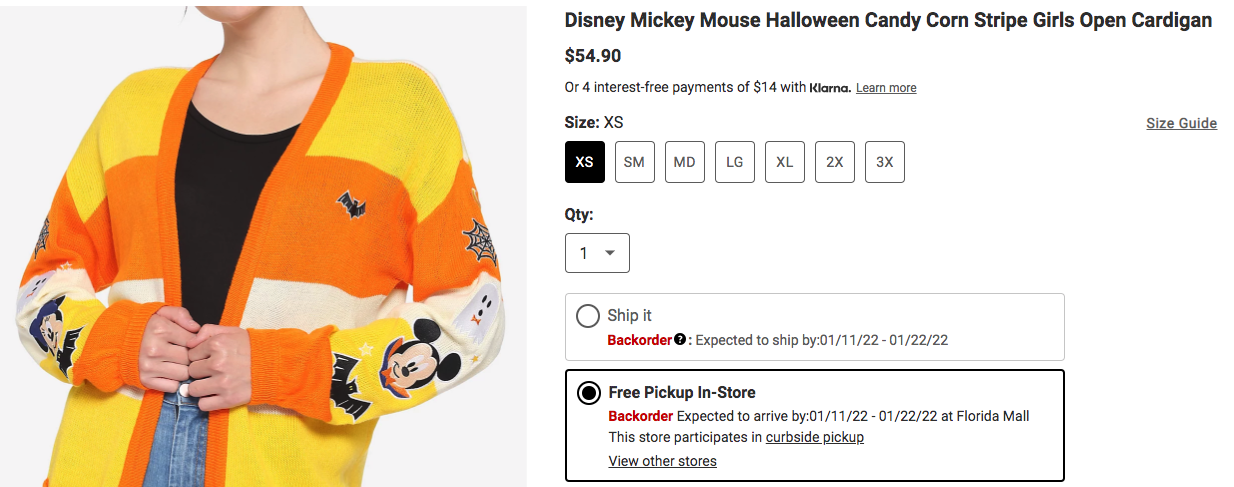Click Klarna Learn more link

click(886, 88)
